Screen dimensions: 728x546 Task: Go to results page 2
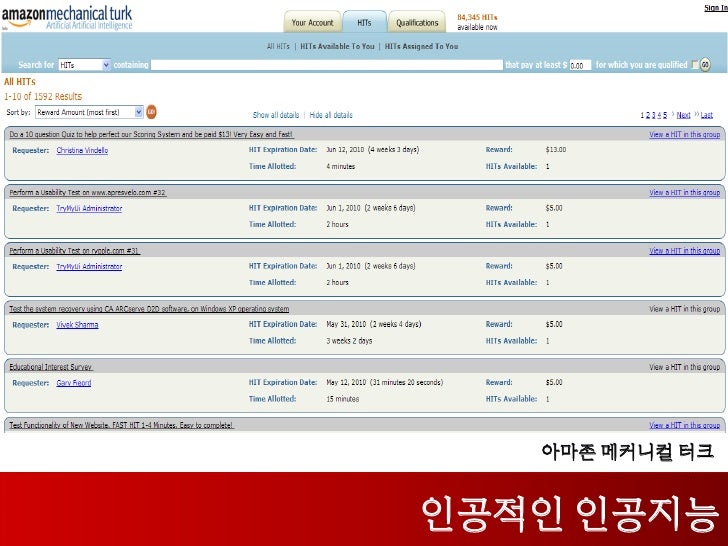[x=648, y=115]
